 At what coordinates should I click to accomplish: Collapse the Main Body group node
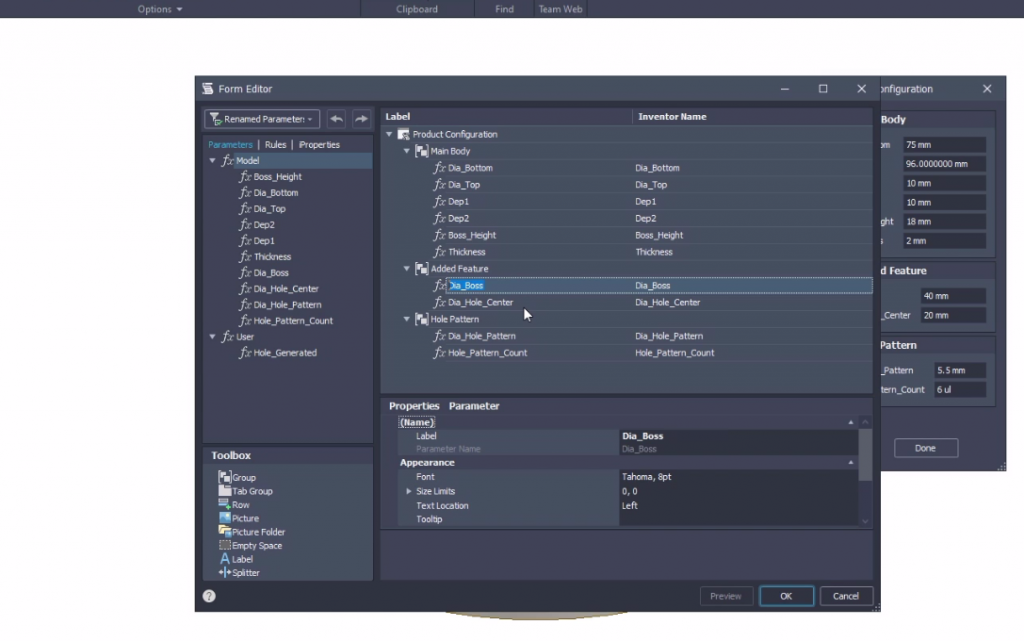(x=407, y=151)
